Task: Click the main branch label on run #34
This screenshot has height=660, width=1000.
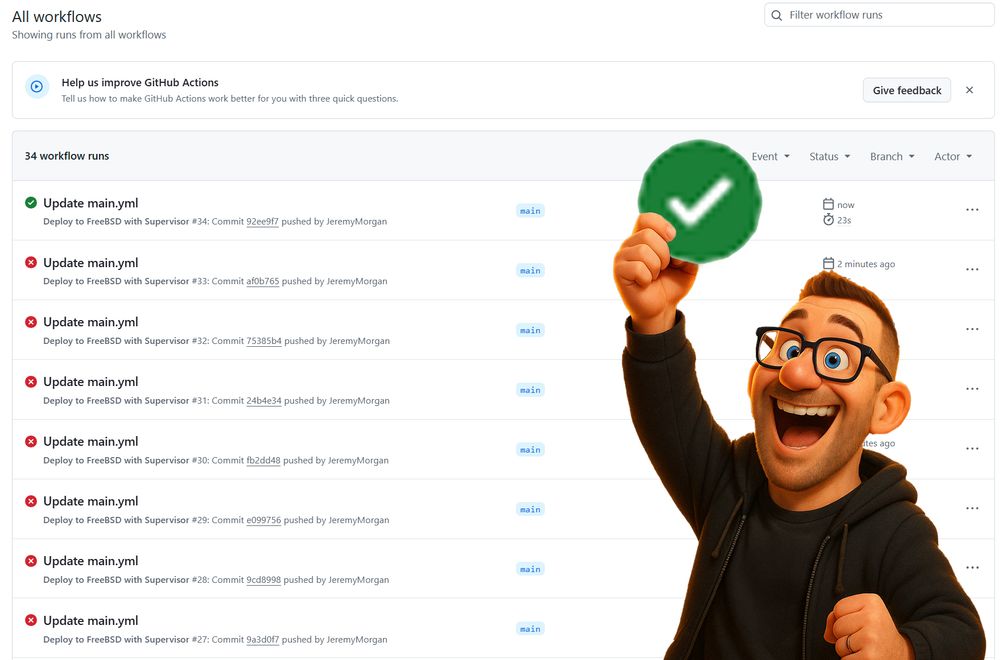Action: coord(530,211)
